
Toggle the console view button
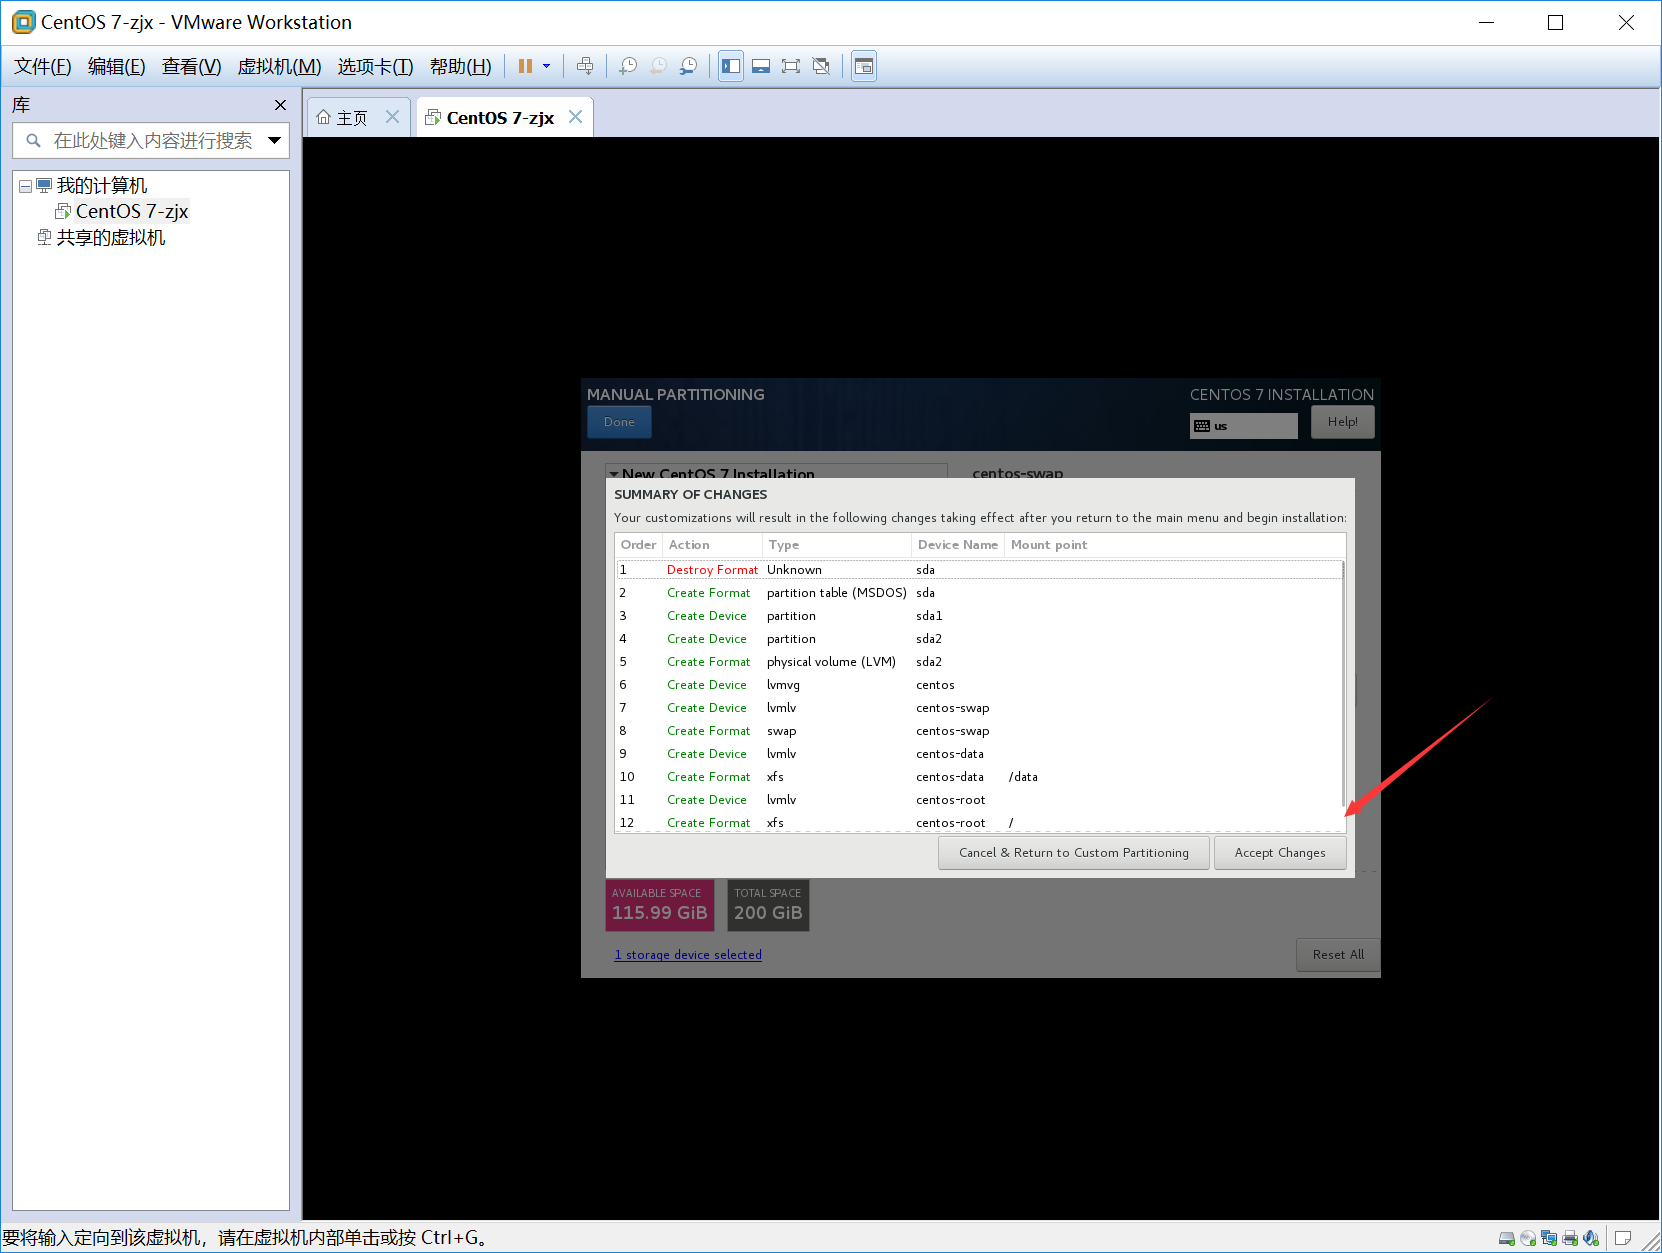[864, 66]
